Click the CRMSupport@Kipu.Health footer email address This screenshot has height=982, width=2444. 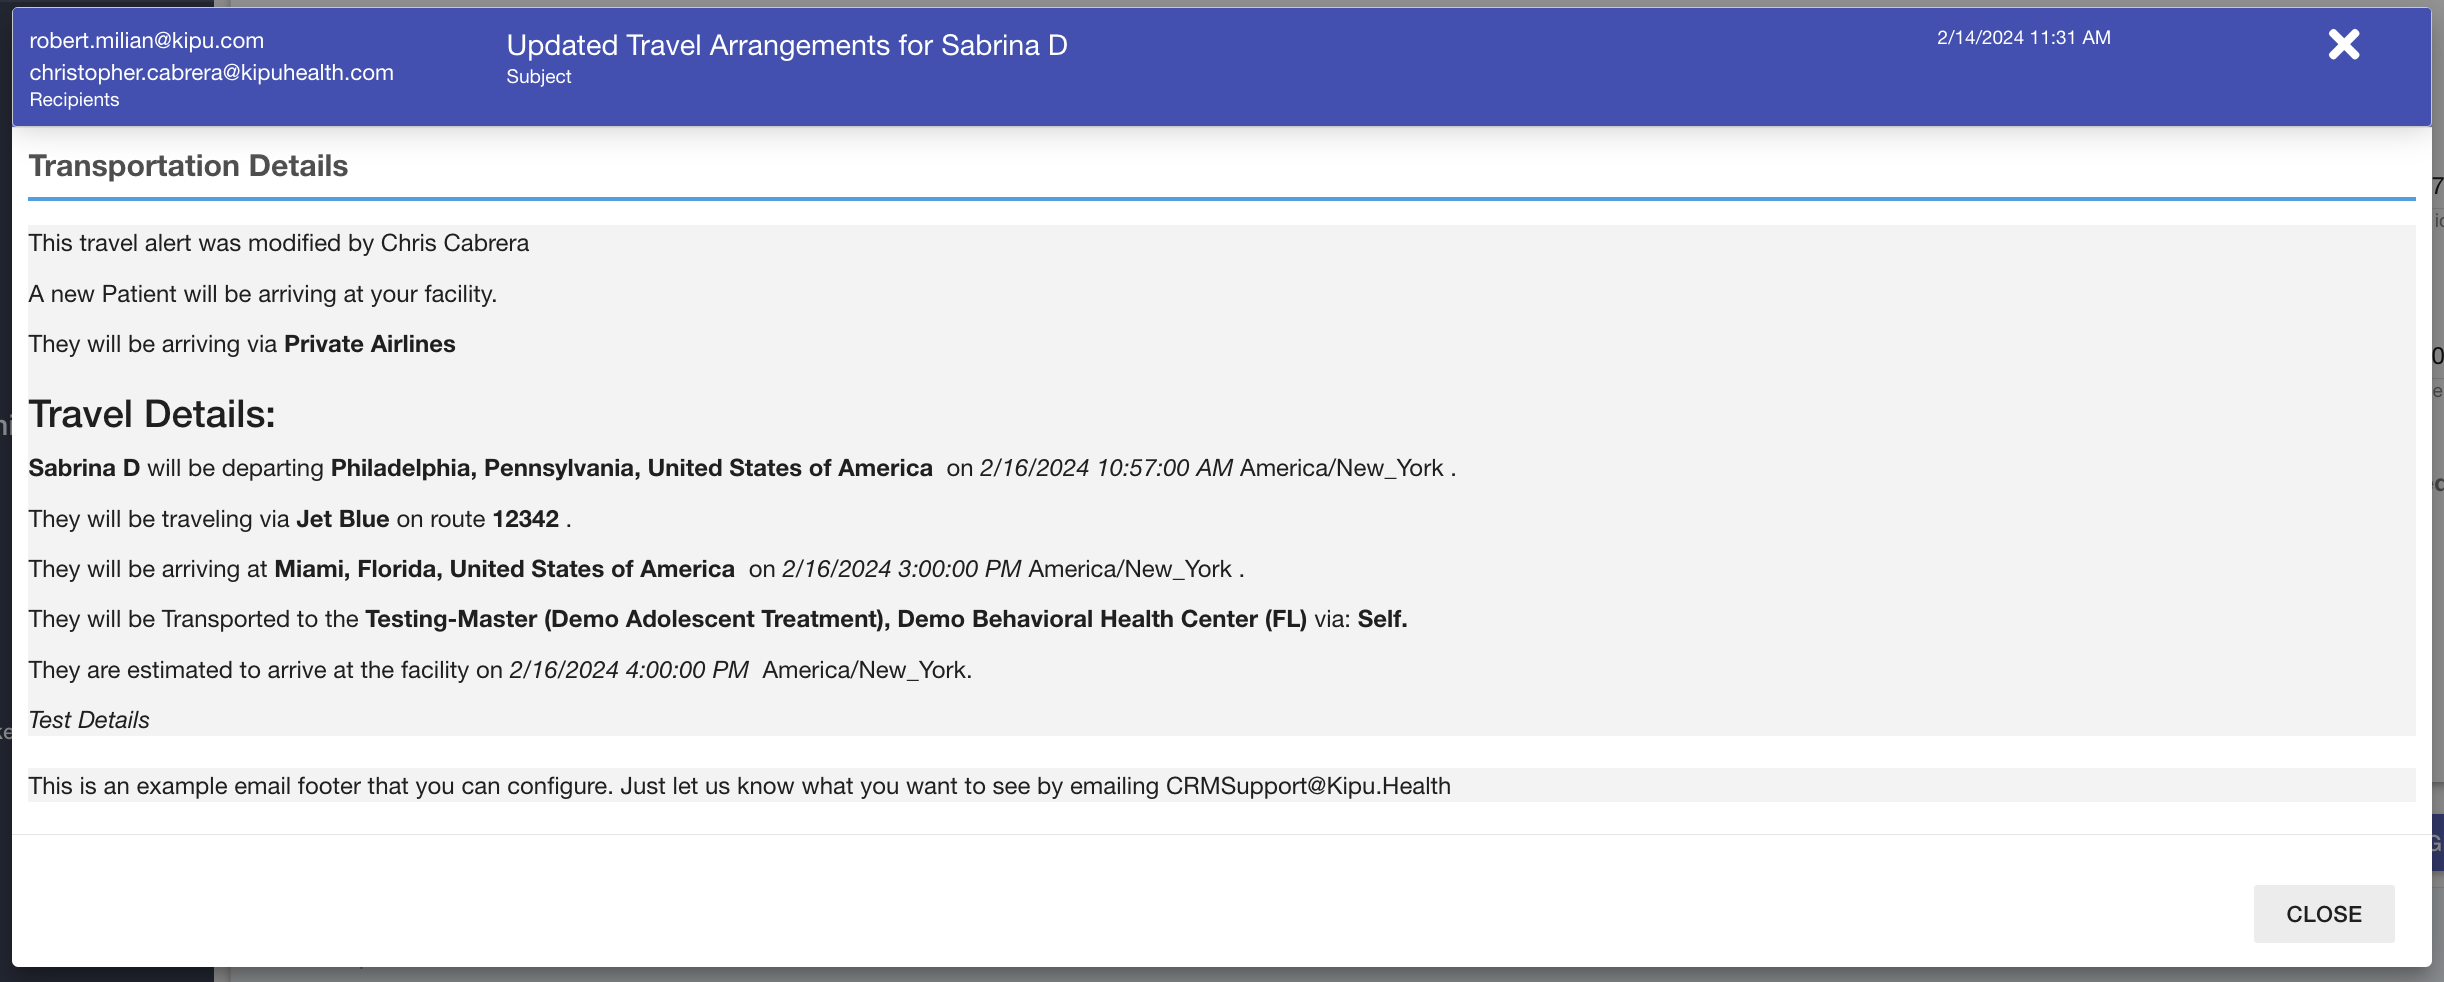1307,786
